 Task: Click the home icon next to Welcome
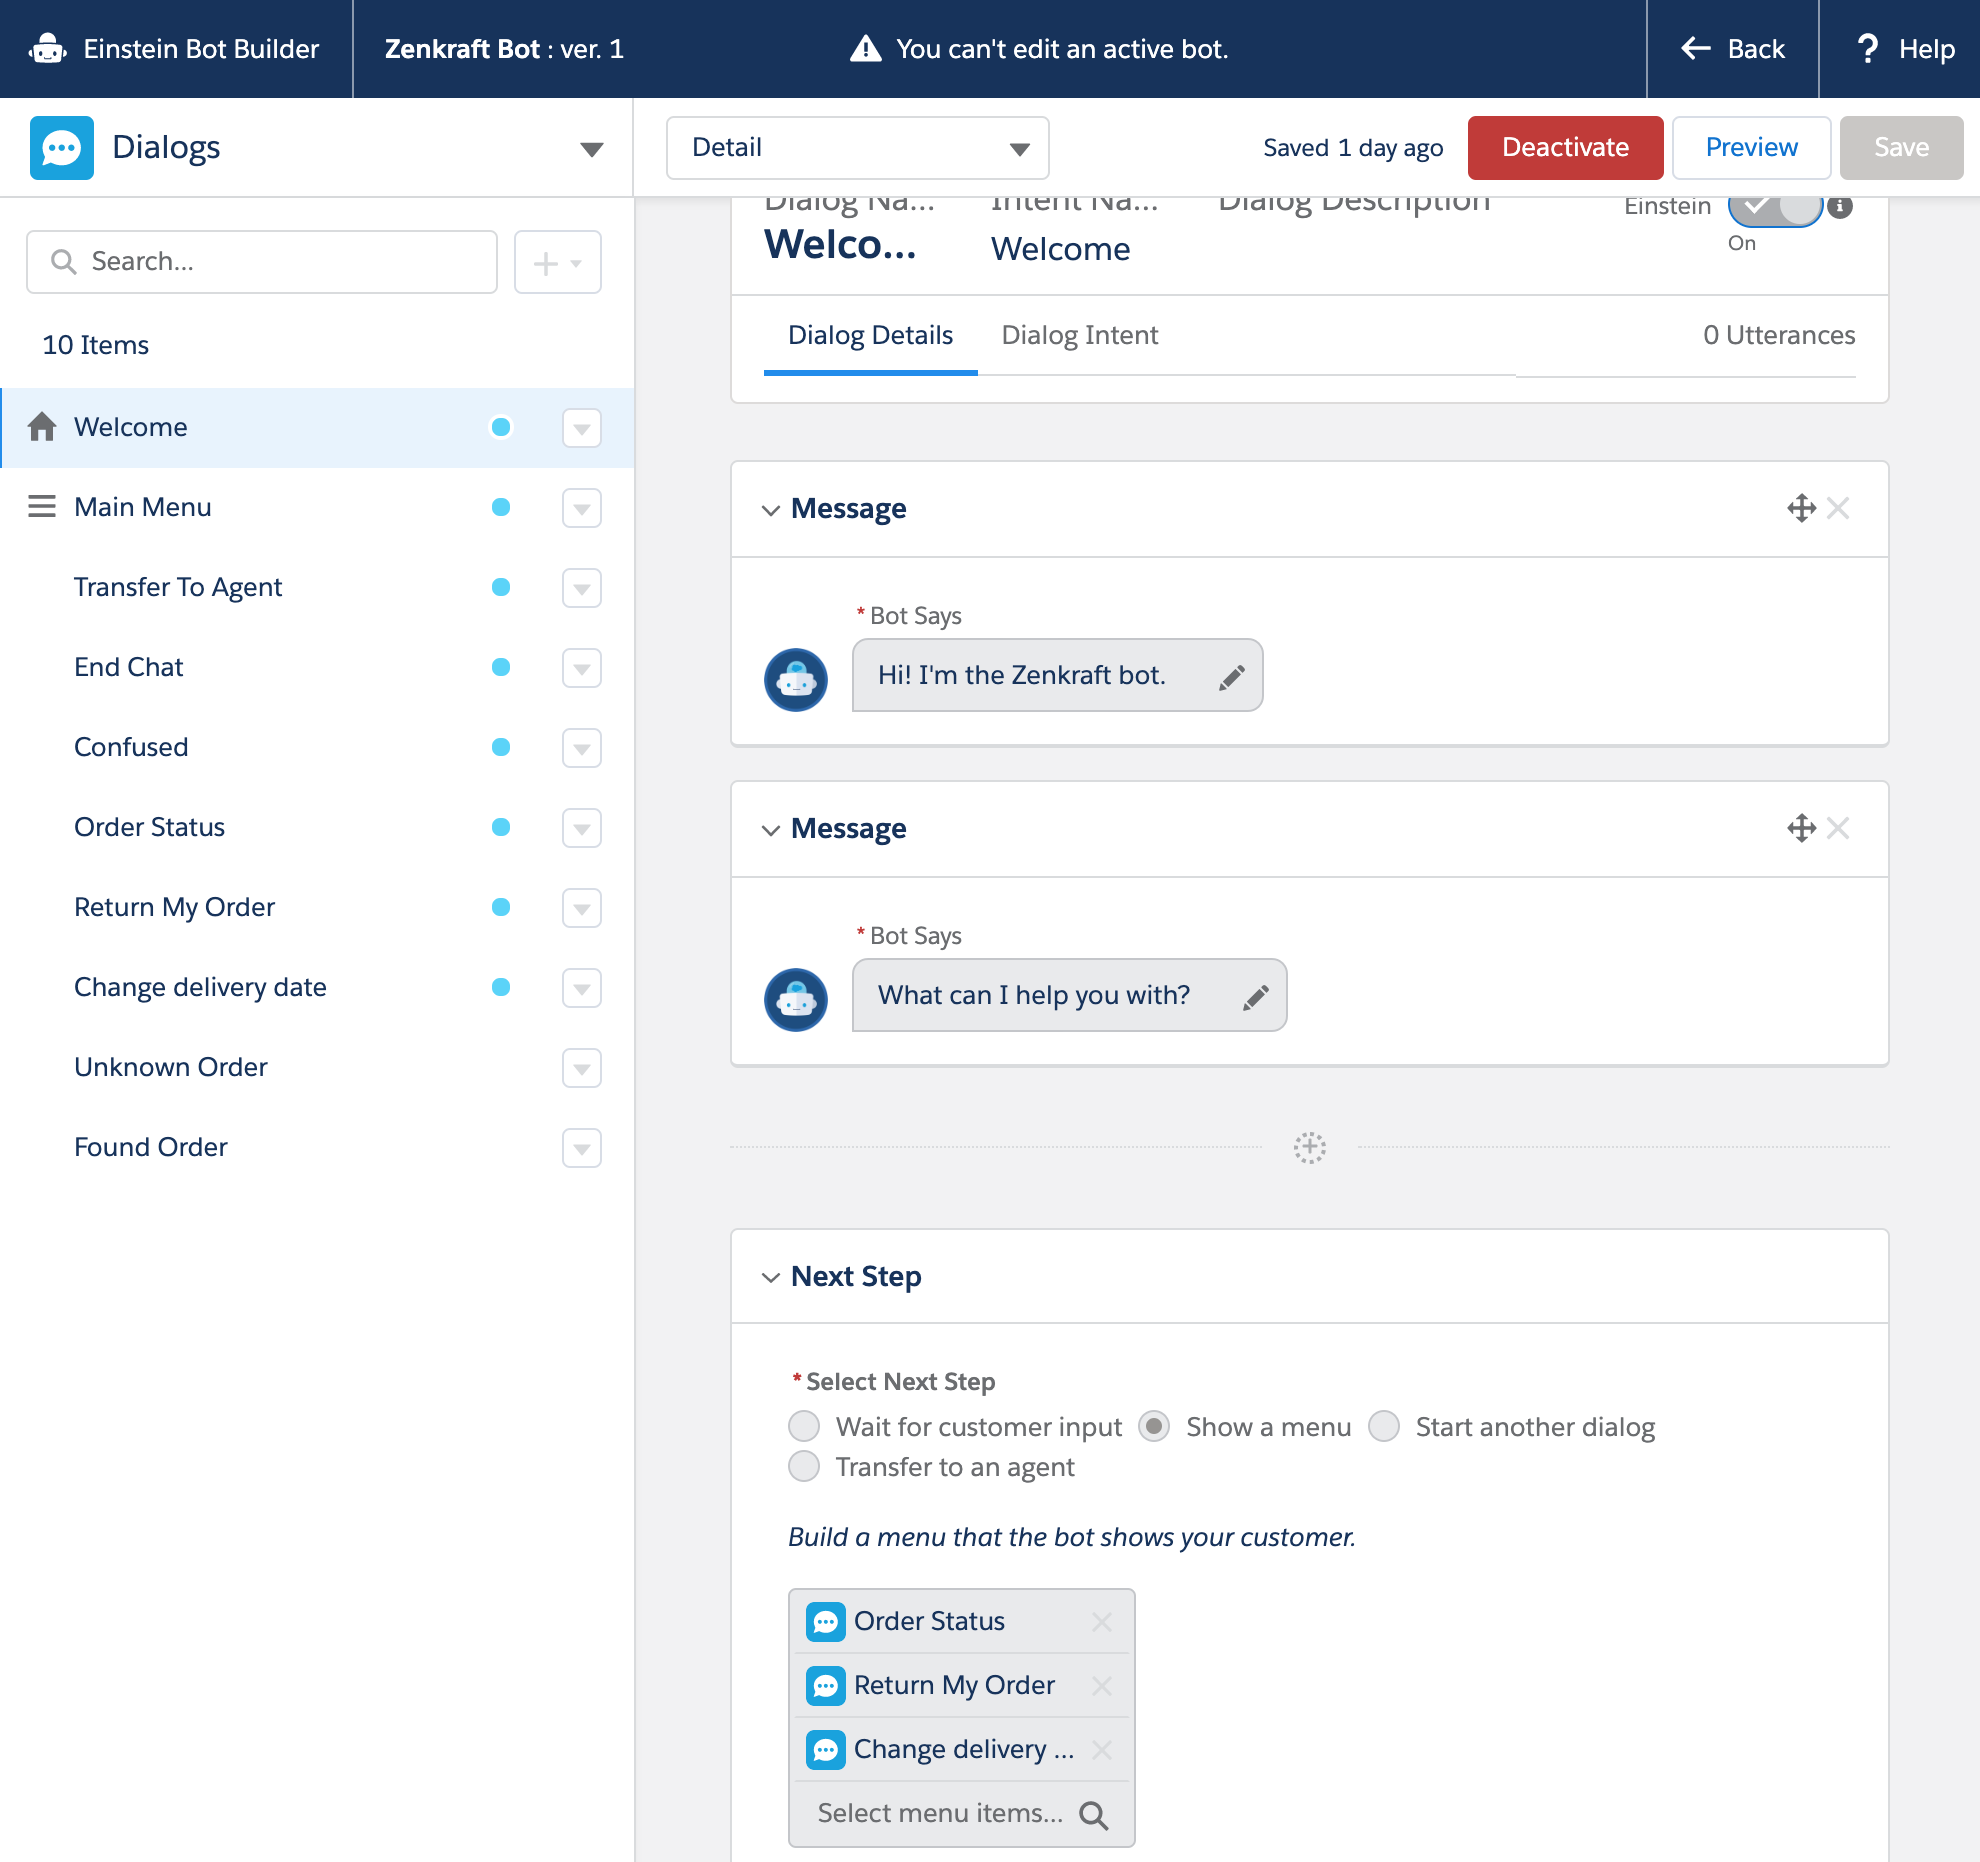(42, 427)
